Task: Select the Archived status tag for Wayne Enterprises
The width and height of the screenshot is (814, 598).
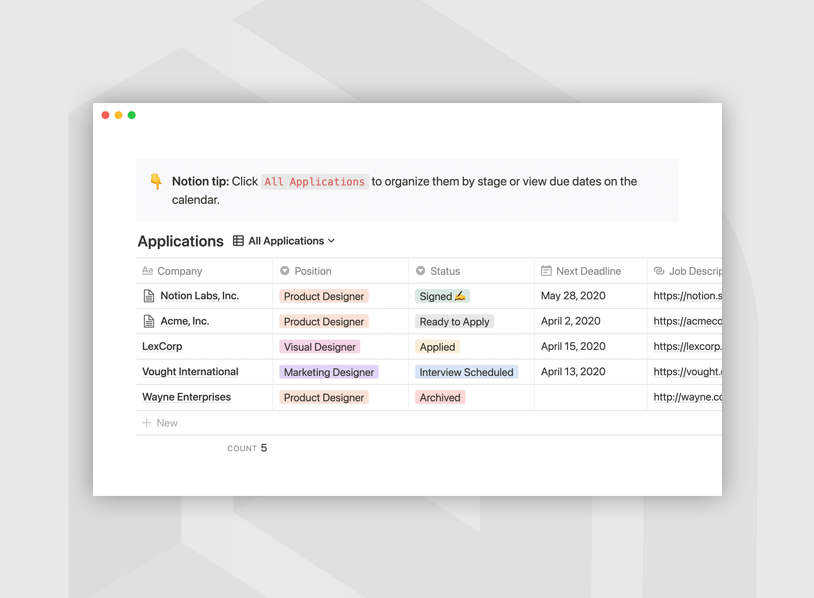Action: click(x=440, y=397)
